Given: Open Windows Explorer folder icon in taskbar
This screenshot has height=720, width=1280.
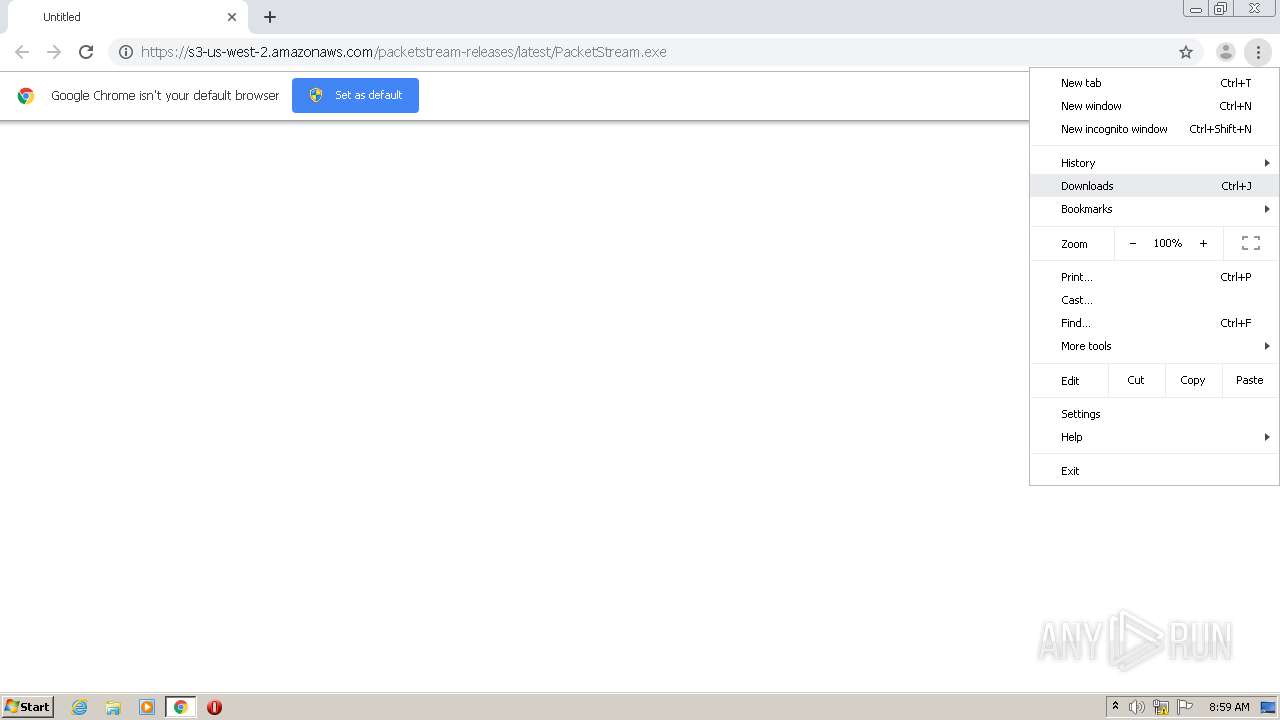Looking at the screenshot, I should pyautogui.click(x=113, y=707).
